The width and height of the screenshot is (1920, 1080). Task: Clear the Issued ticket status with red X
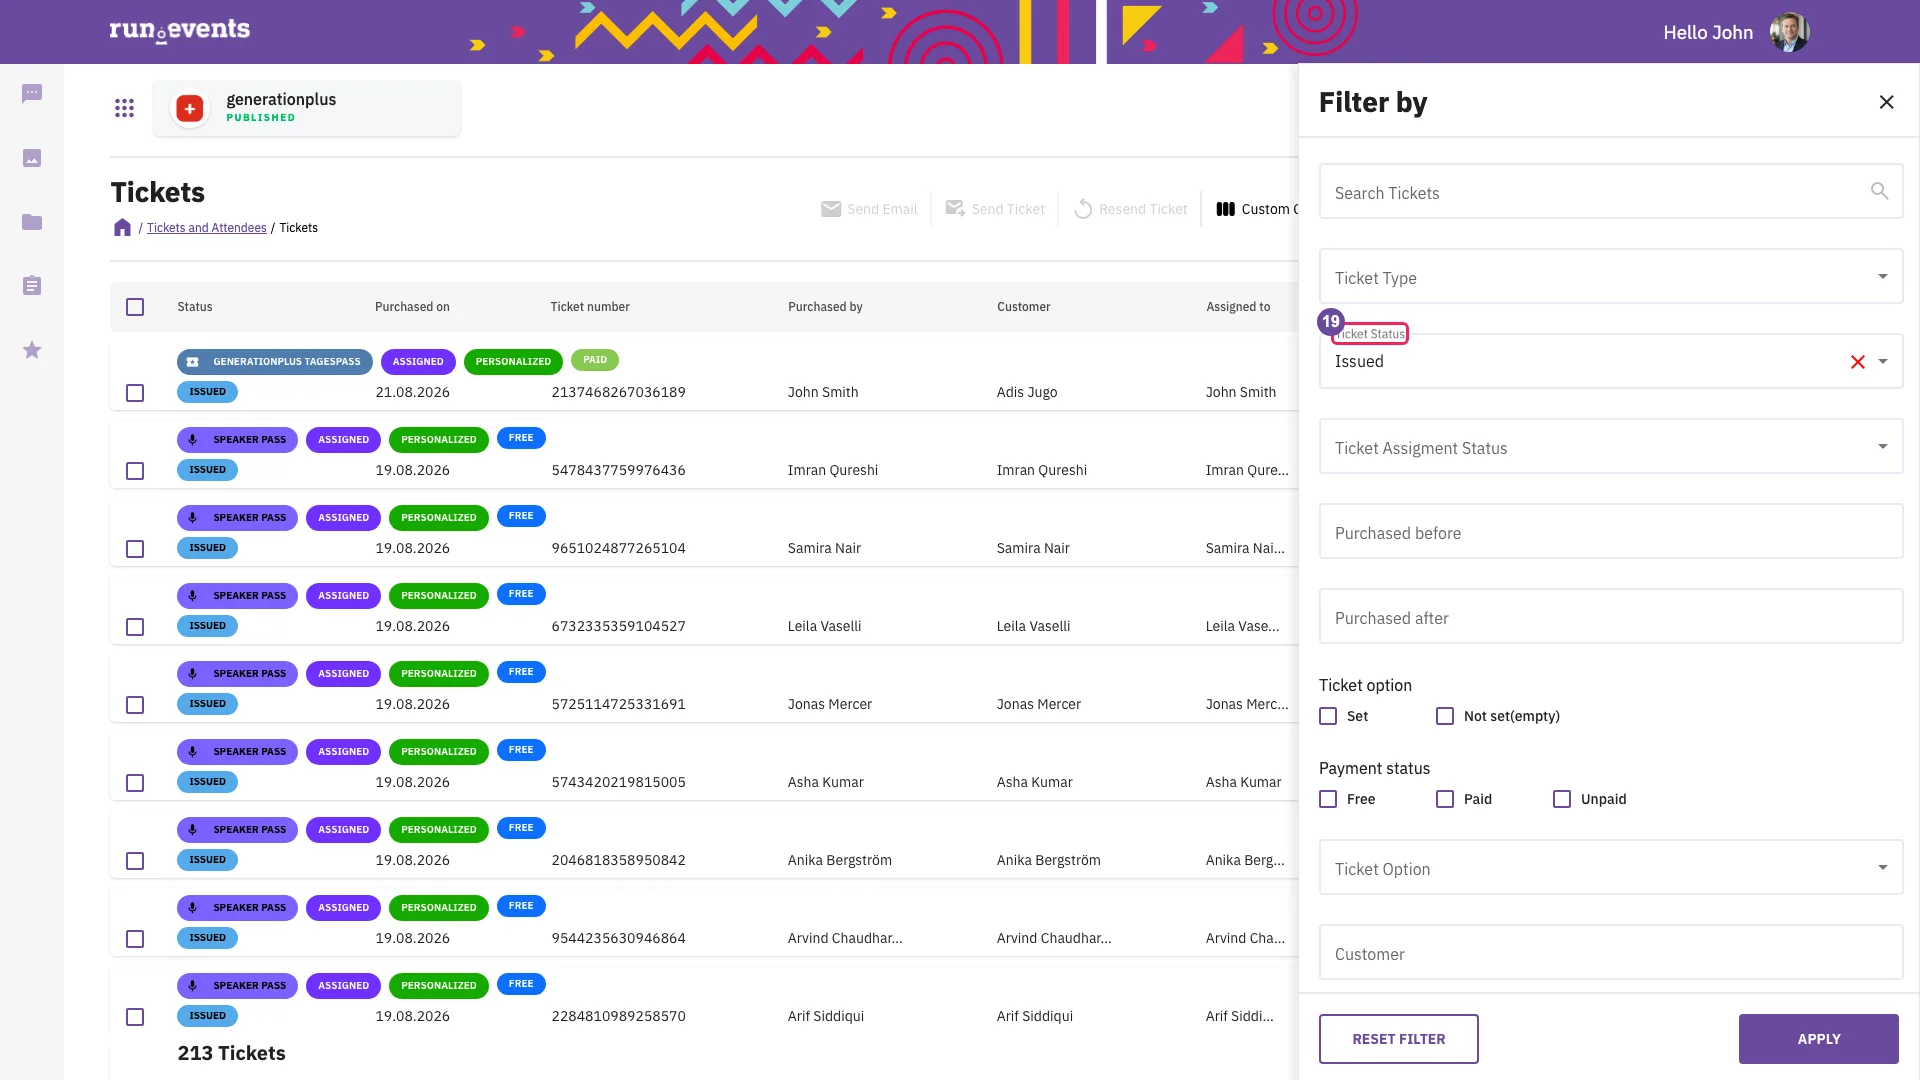1857,362
